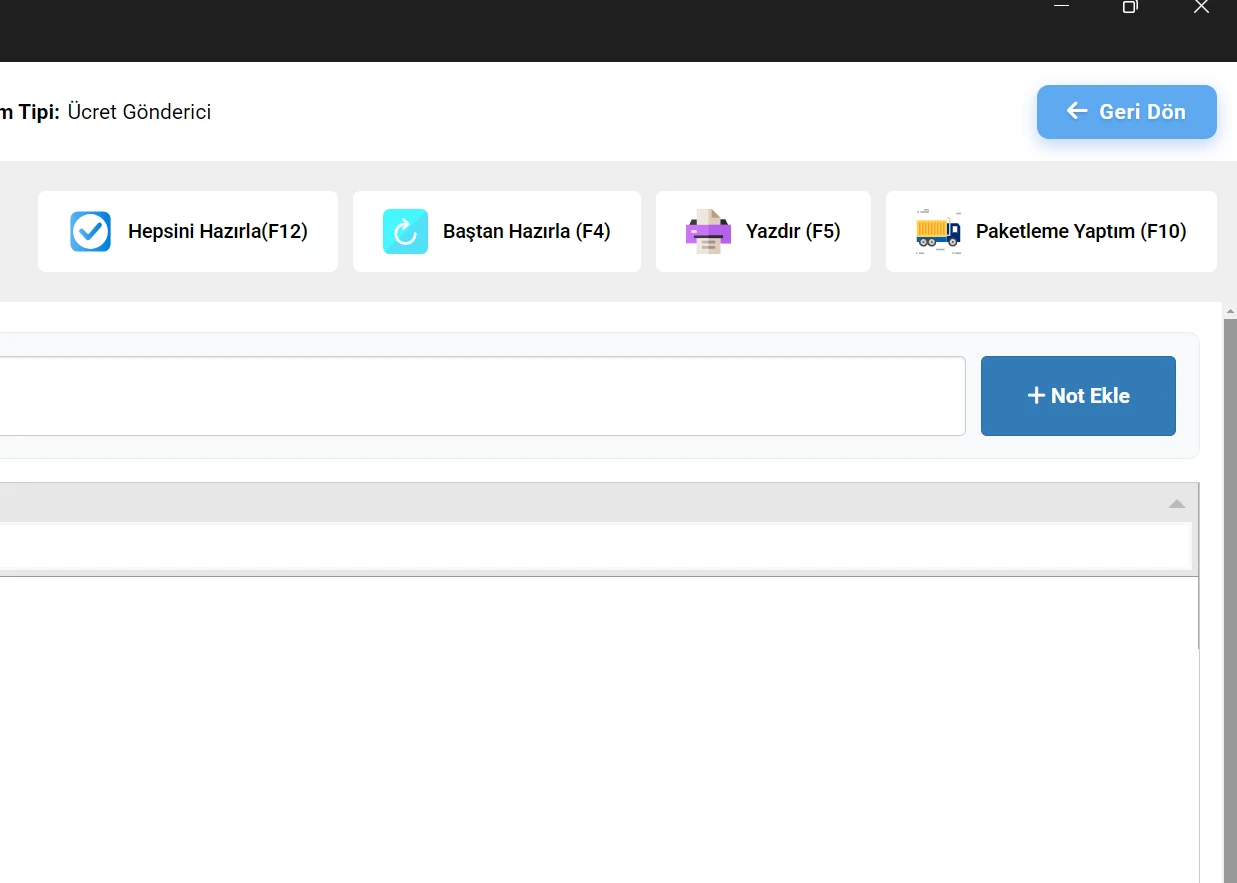Restore down the application window
This screenshot has height=883, width=1237.
[x=1130, y=7]
